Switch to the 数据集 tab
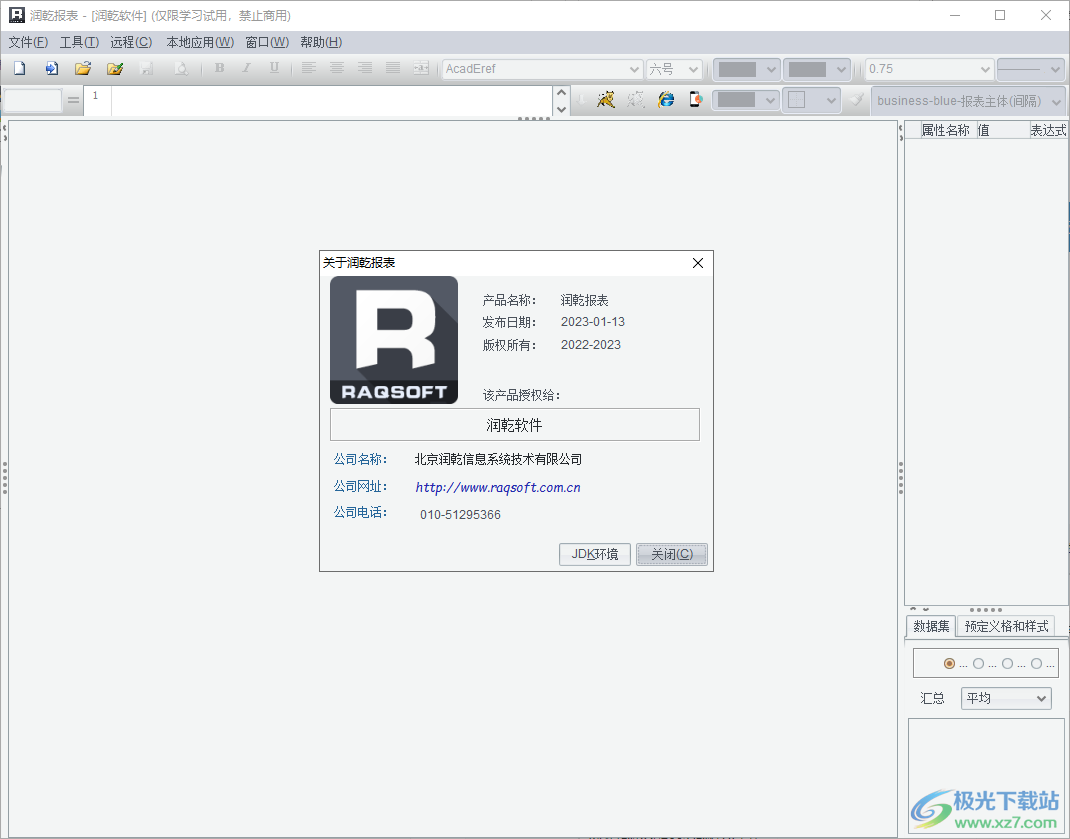The height and width of the screenshot is (839, 1070). [931, 626]
